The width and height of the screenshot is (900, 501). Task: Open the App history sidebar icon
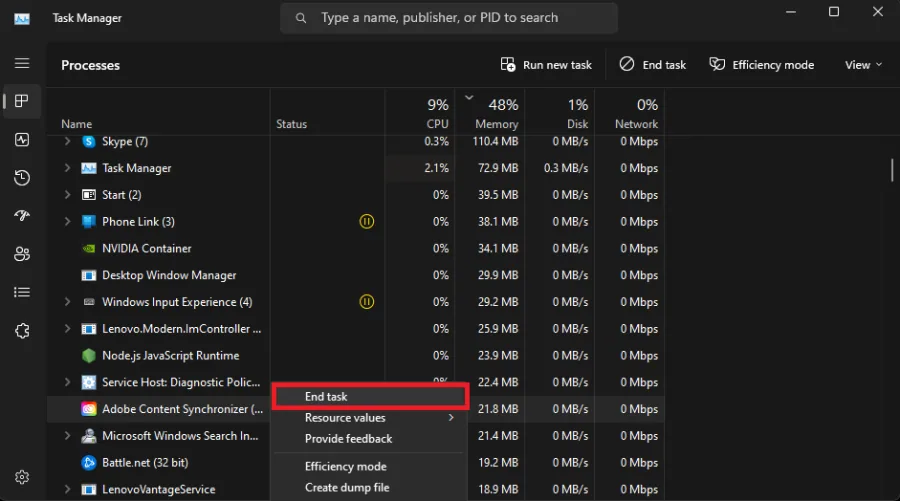coord(22,178)
